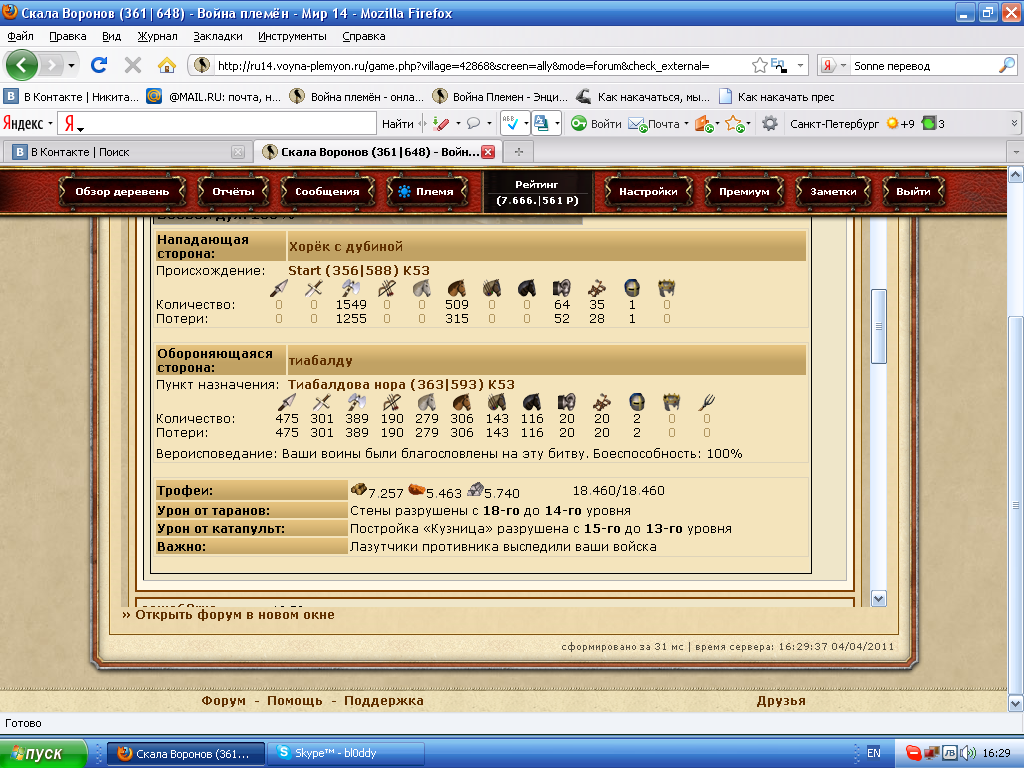The height and width of the screenshot is (768, 1024).
Task: Open the search engine selector dropdown
Action: [843, 65]
